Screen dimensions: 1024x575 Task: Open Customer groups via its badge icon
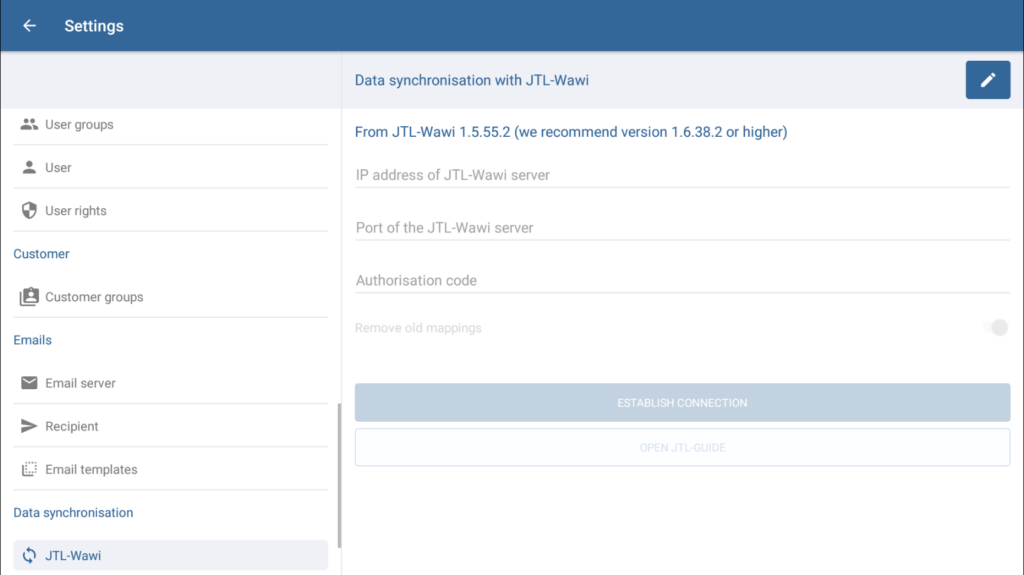pos(29,297)
